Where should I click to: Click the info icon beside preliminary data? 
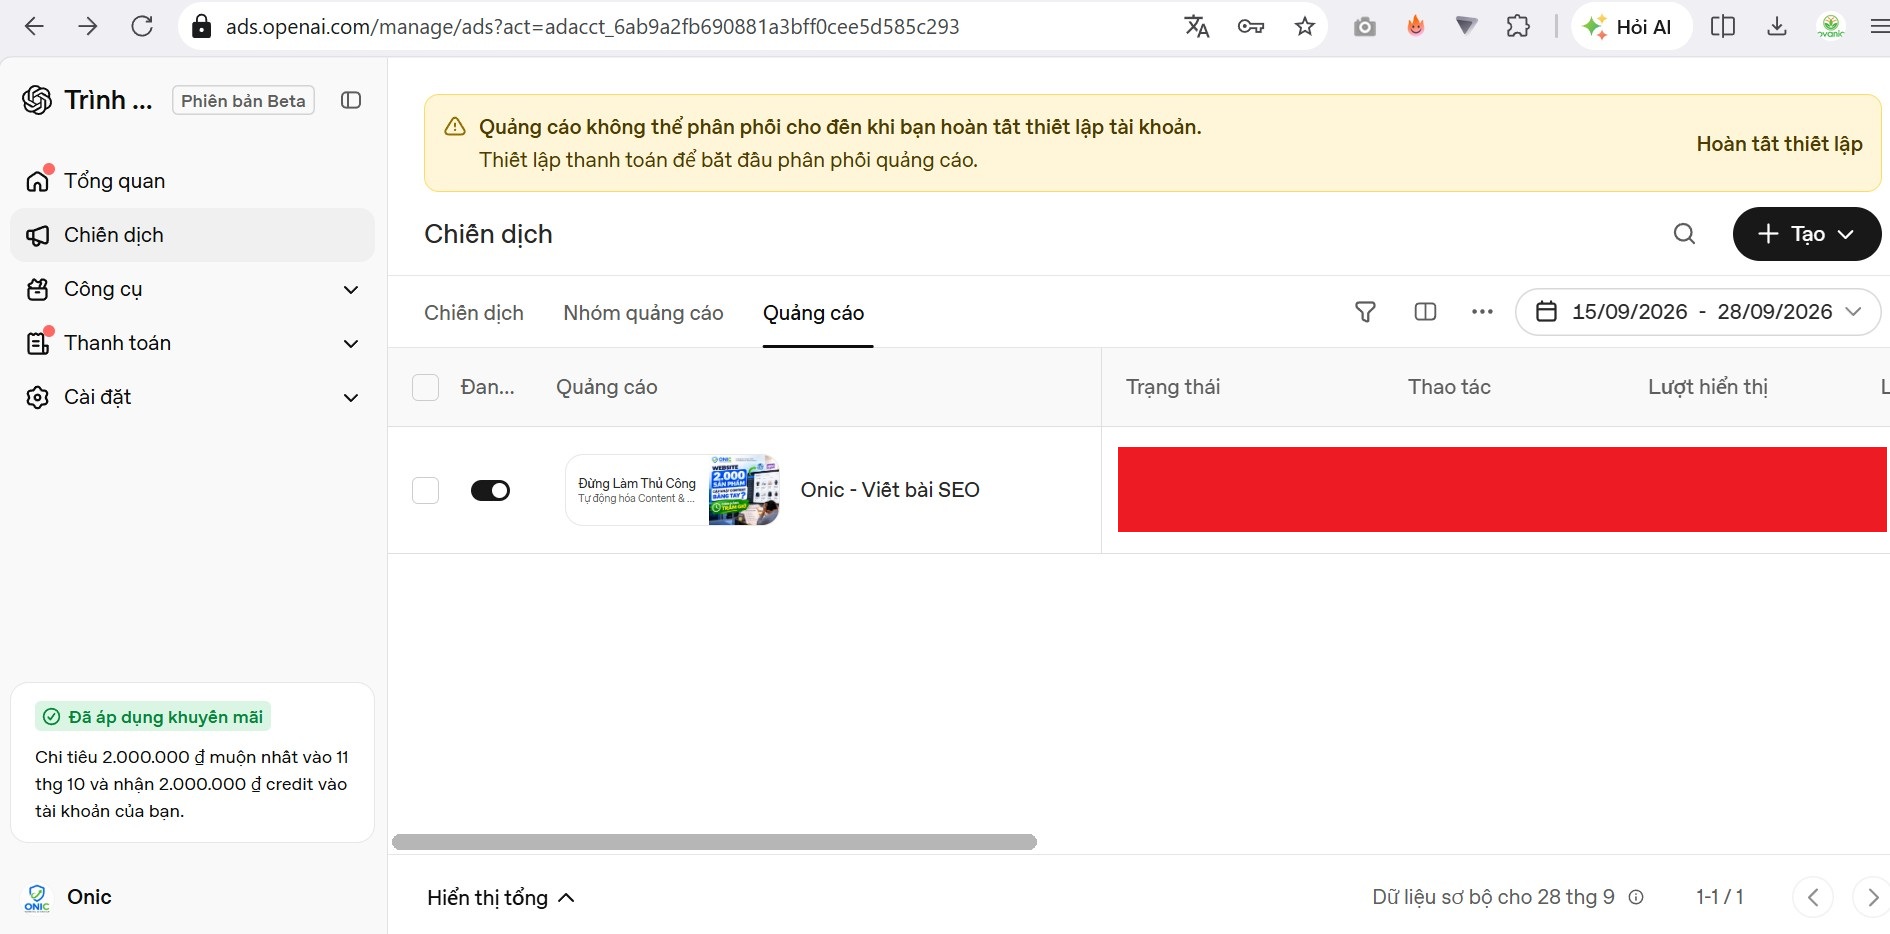click(x=1636, y=897)
